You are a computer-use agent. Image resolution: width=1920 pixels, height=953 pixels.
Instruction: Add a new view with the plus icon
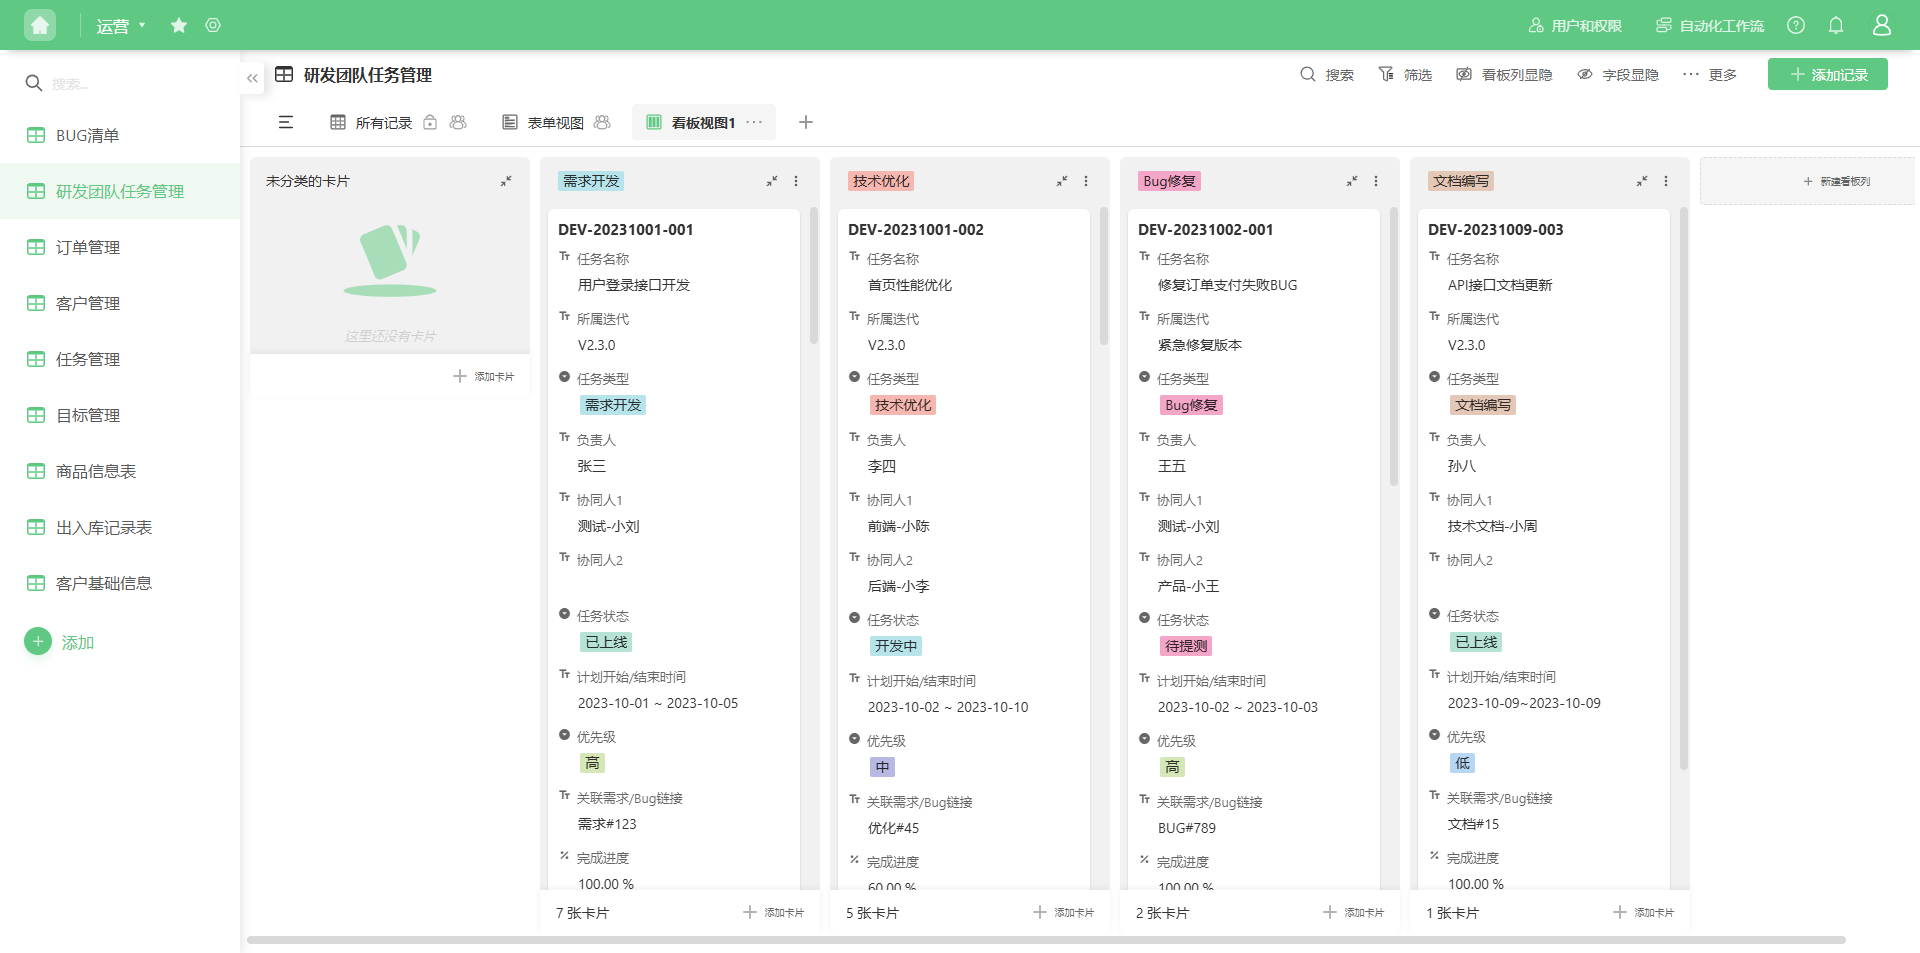806,122
